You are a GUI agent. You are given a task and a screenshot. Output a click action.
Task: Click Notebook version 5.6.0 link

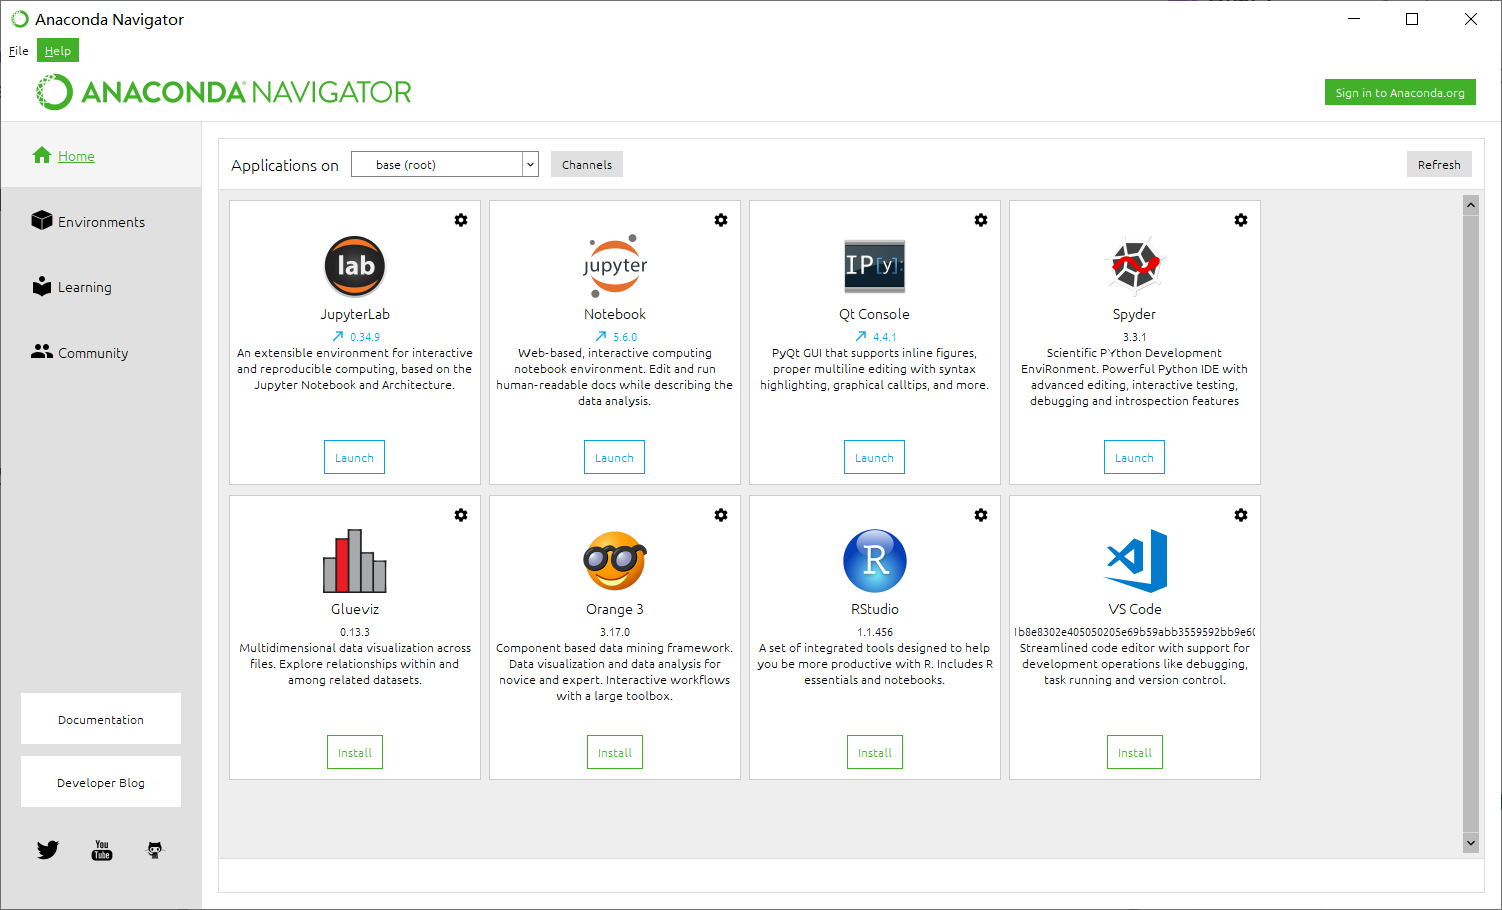[x=625, y=337]
